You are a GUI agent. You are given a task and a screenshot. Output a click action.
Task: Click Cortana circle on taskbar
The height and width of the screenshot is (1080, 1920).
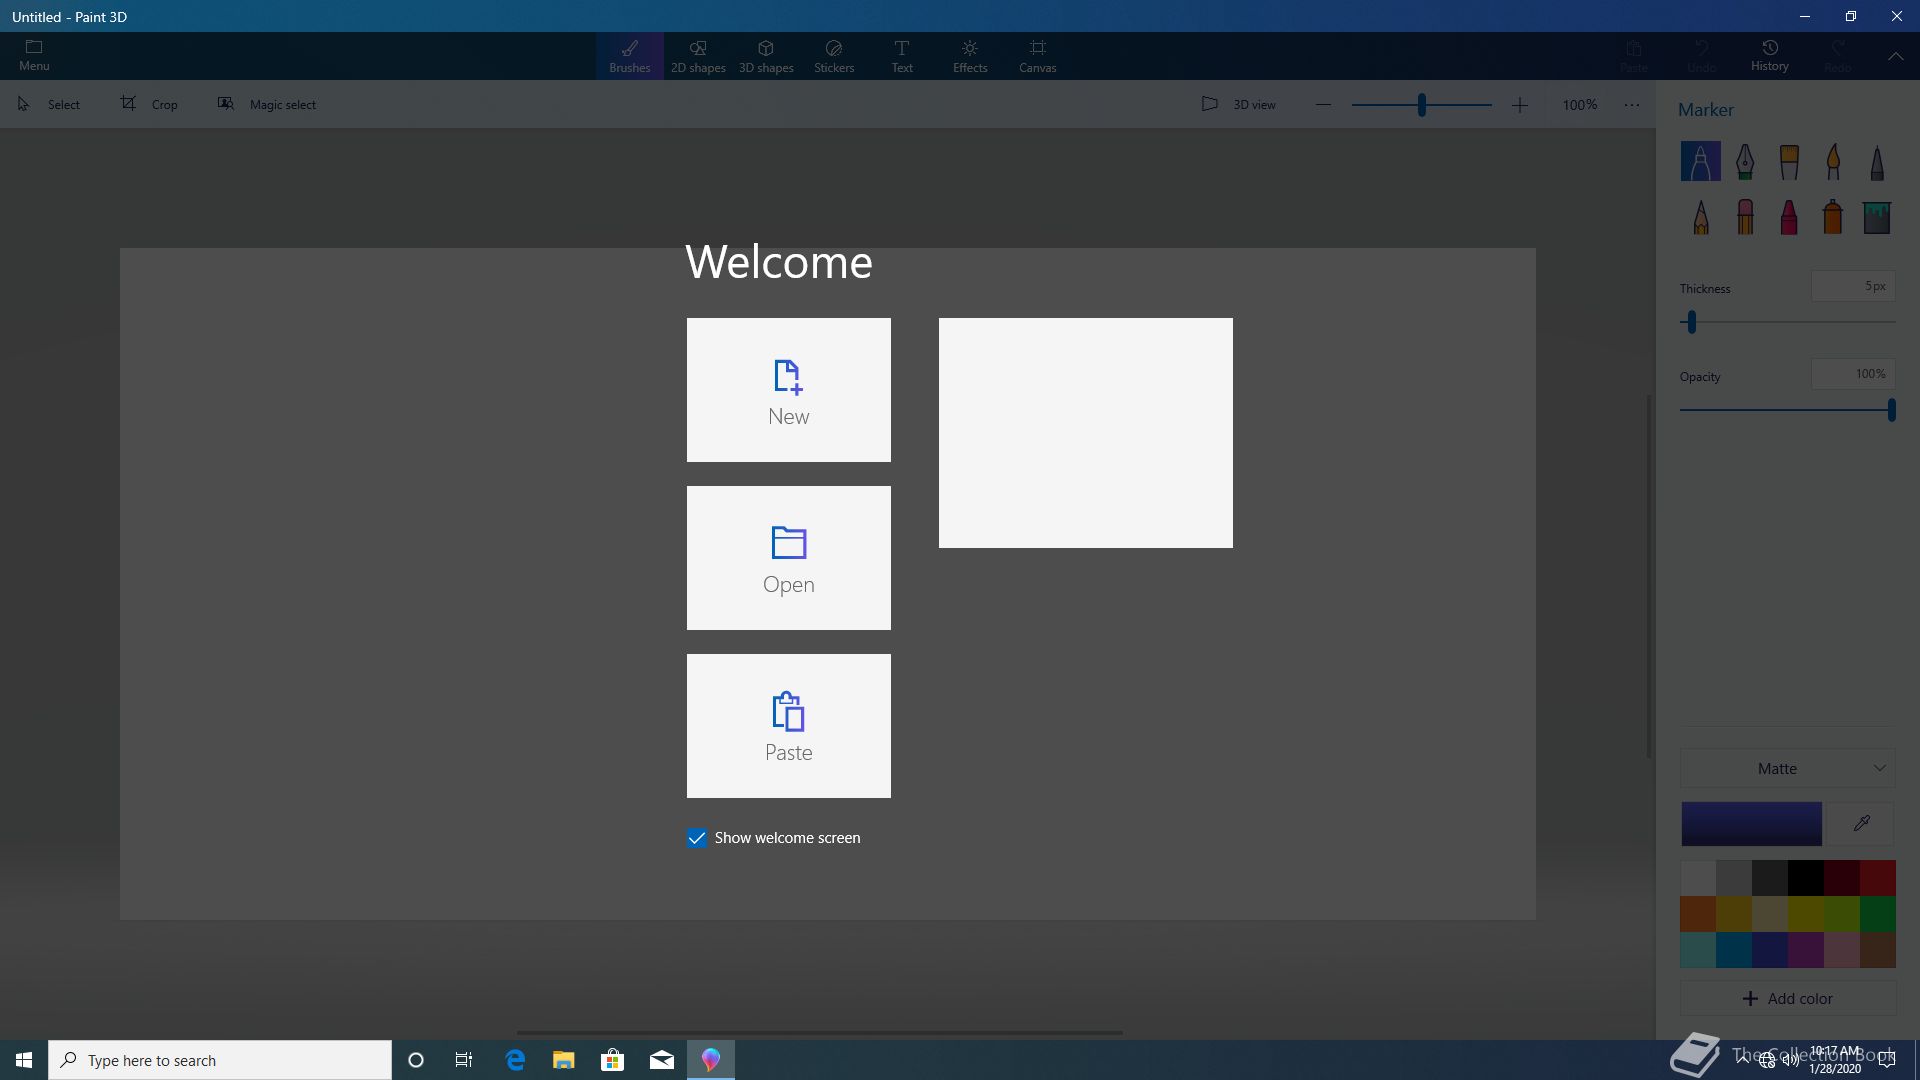coord(416,1060)
